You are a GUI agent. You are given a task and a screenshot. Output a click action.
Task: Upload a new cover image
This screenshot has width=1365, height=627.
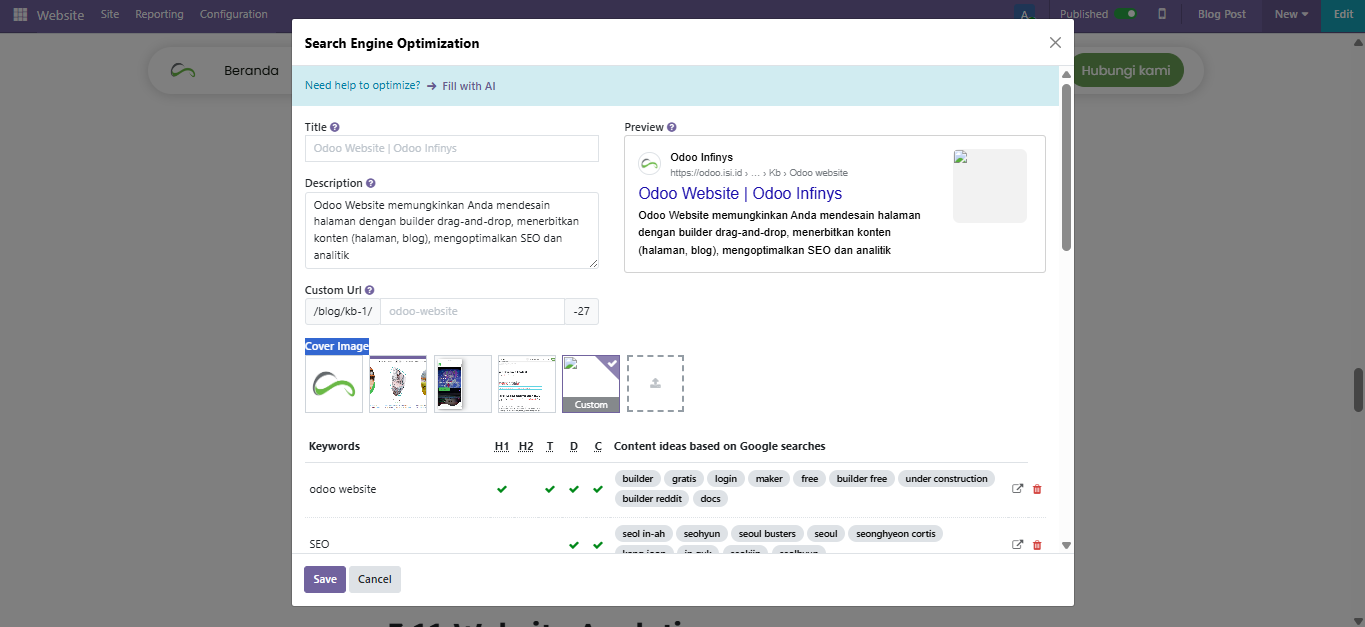tap(655, 383)
